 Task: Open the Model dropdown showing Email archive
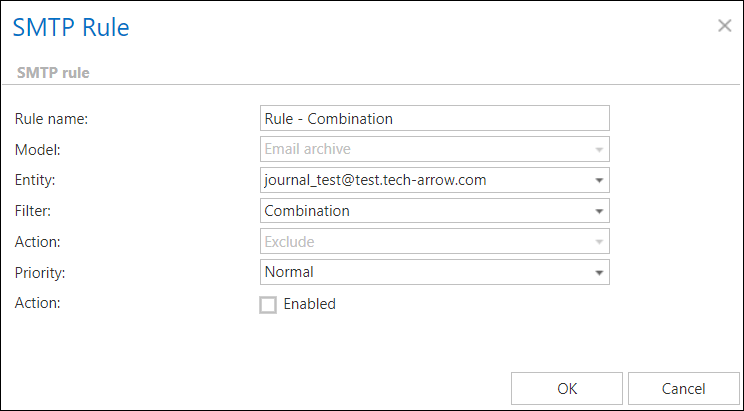[x=434, y=149]
